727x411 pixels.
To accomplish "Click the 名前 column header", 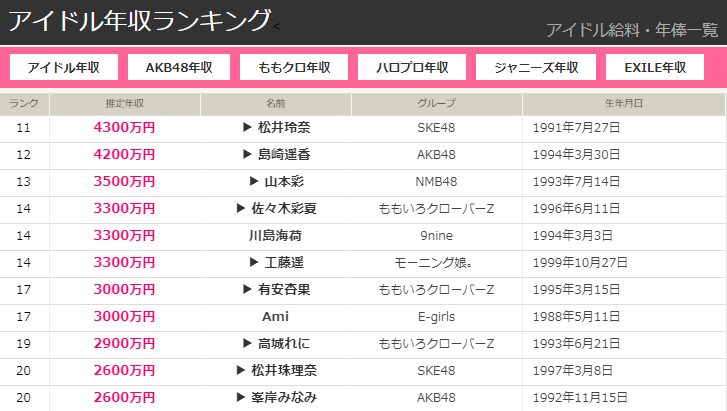I will pyautogui.click(x=275, y=103).
